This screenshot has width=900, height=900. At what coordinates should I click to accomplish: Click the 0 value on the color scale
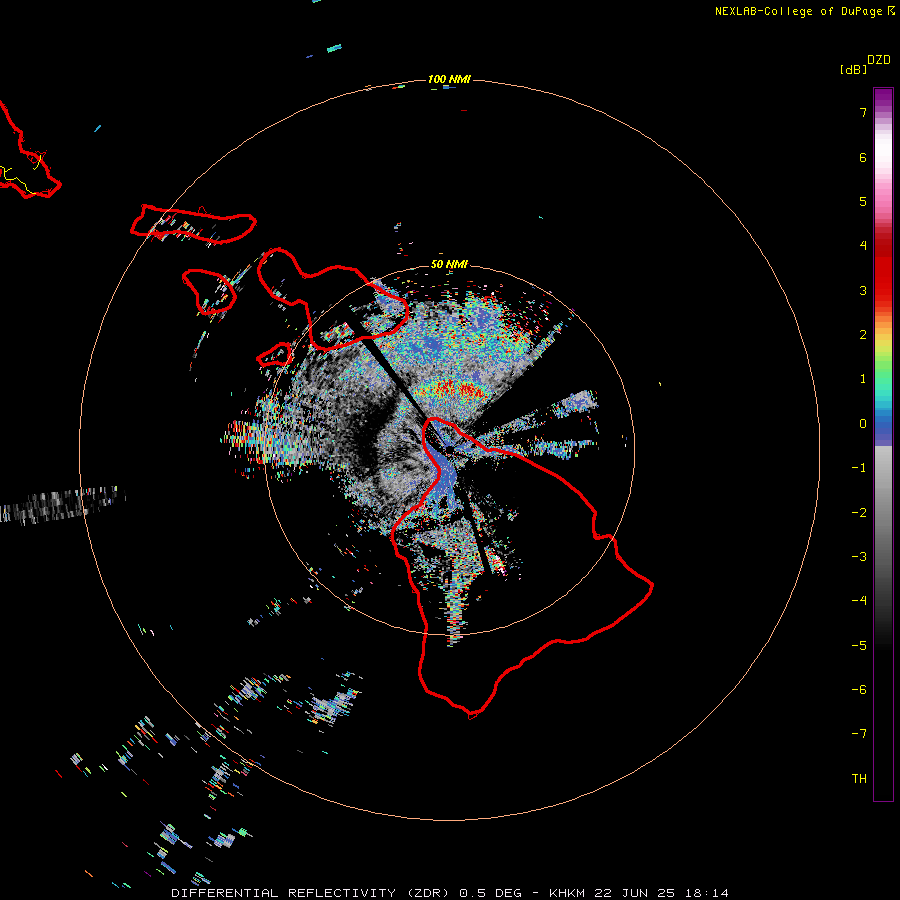pos(863,424)
